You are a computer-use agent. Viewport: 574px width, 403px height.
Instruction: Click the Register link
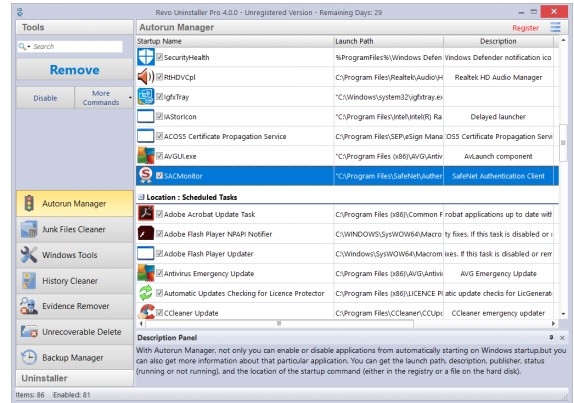[525, 28]
